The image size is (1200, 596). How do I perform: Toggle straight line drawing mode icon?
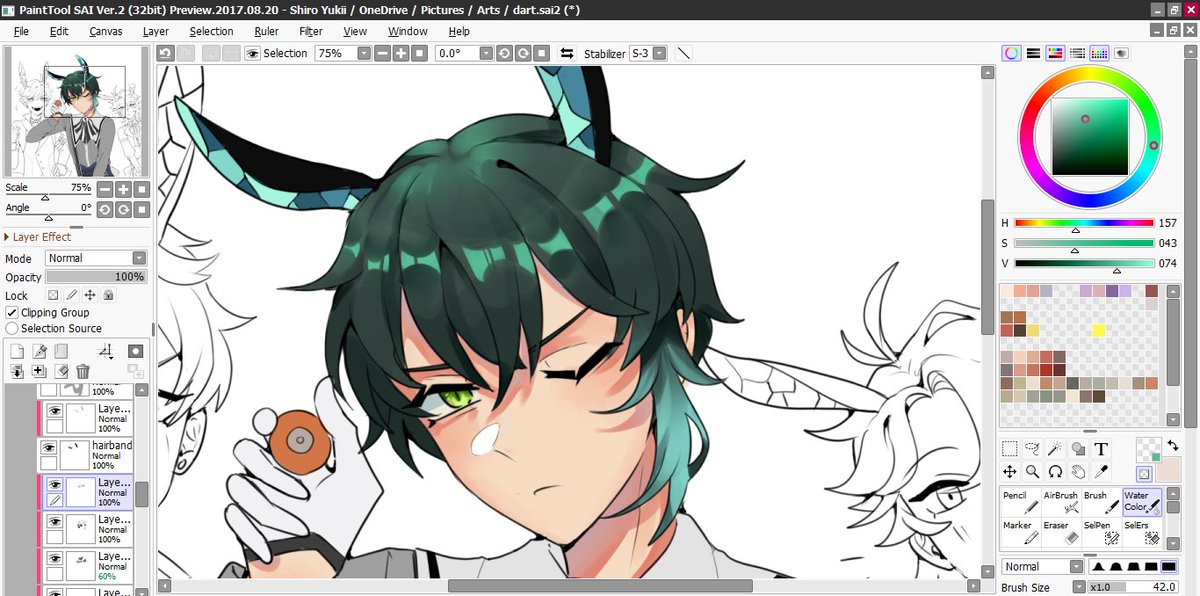(x=684, y=53)
